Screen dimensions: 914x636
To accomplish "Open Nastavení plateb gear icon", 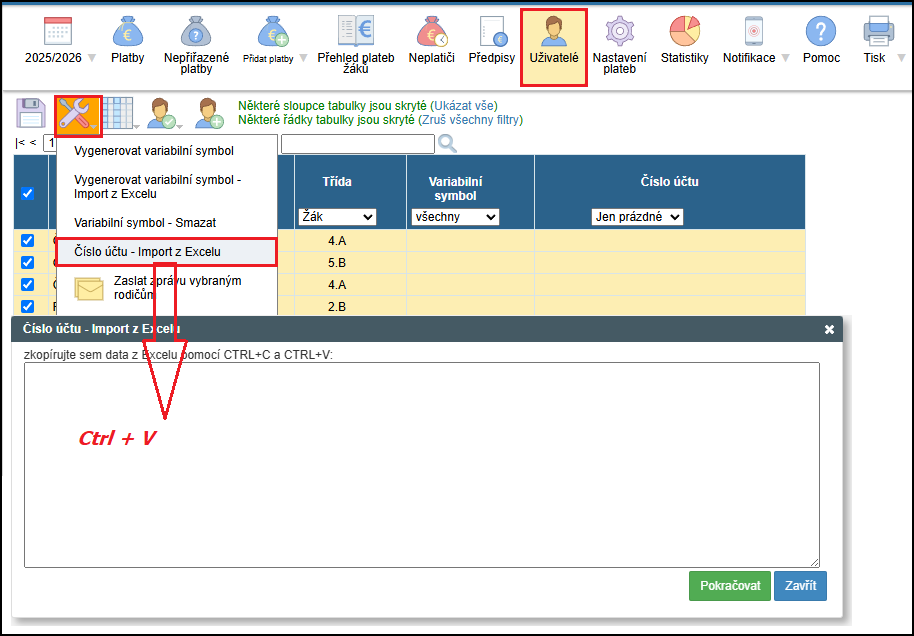I will [620, 35].
